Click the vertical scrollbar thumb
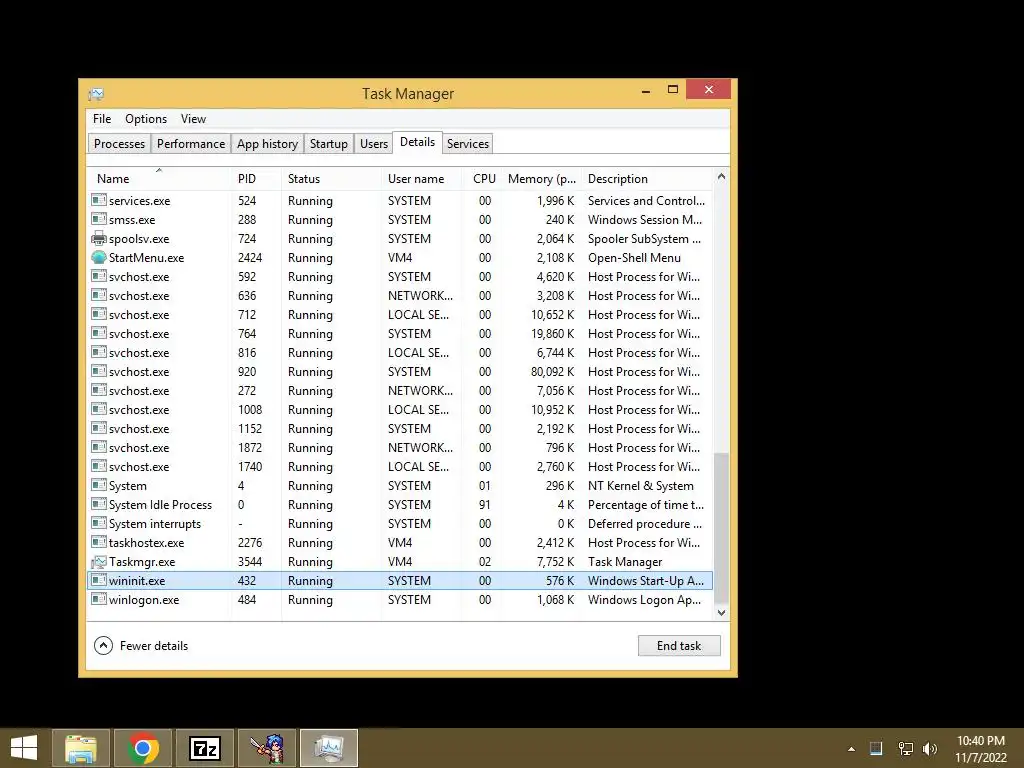The height and width of the screenshot is (768, 1024). click(x=721, y=528)
